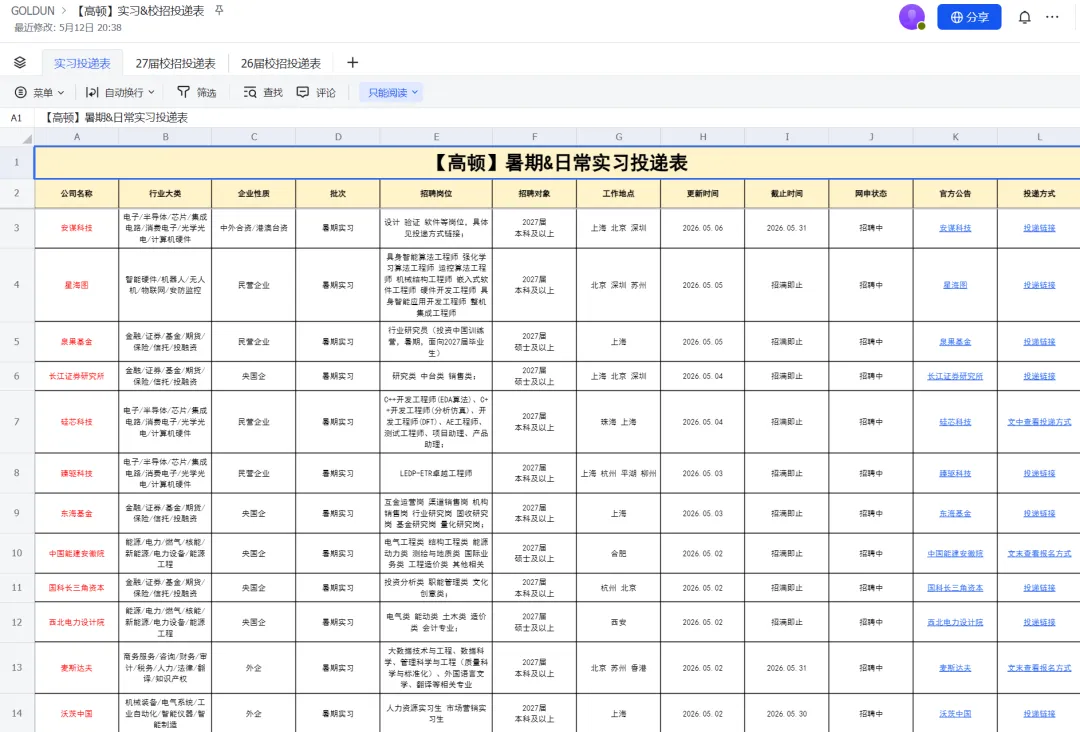Select row 13 header
The image size is (1080, 732).
coord(17,668)
